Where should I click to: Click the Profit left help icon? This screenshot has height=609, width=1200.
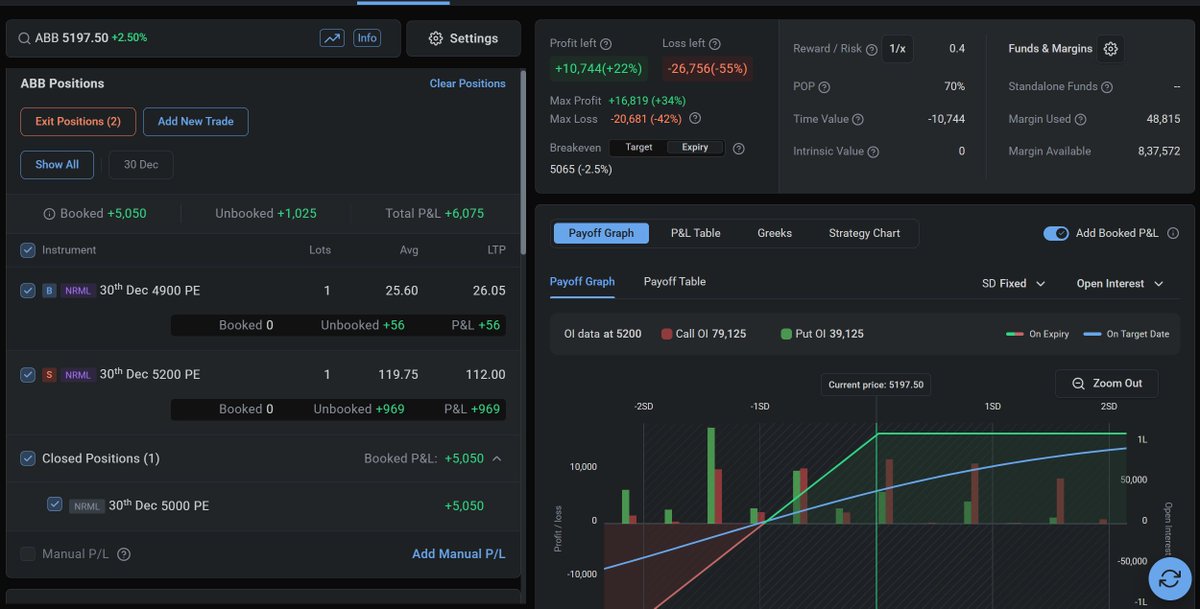(606, 44)
